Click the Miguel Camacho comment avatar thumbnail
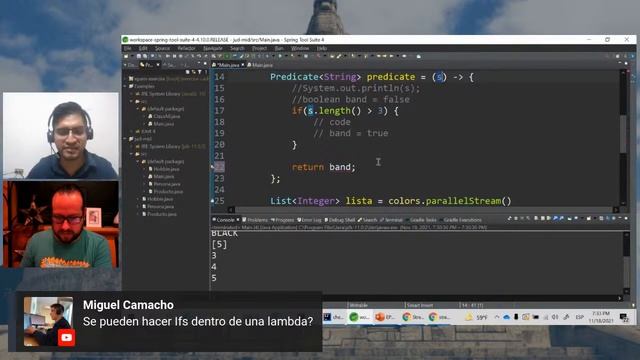Image resolution: width=640 pixels, height=360 pixels. click(x=48, y=322)
